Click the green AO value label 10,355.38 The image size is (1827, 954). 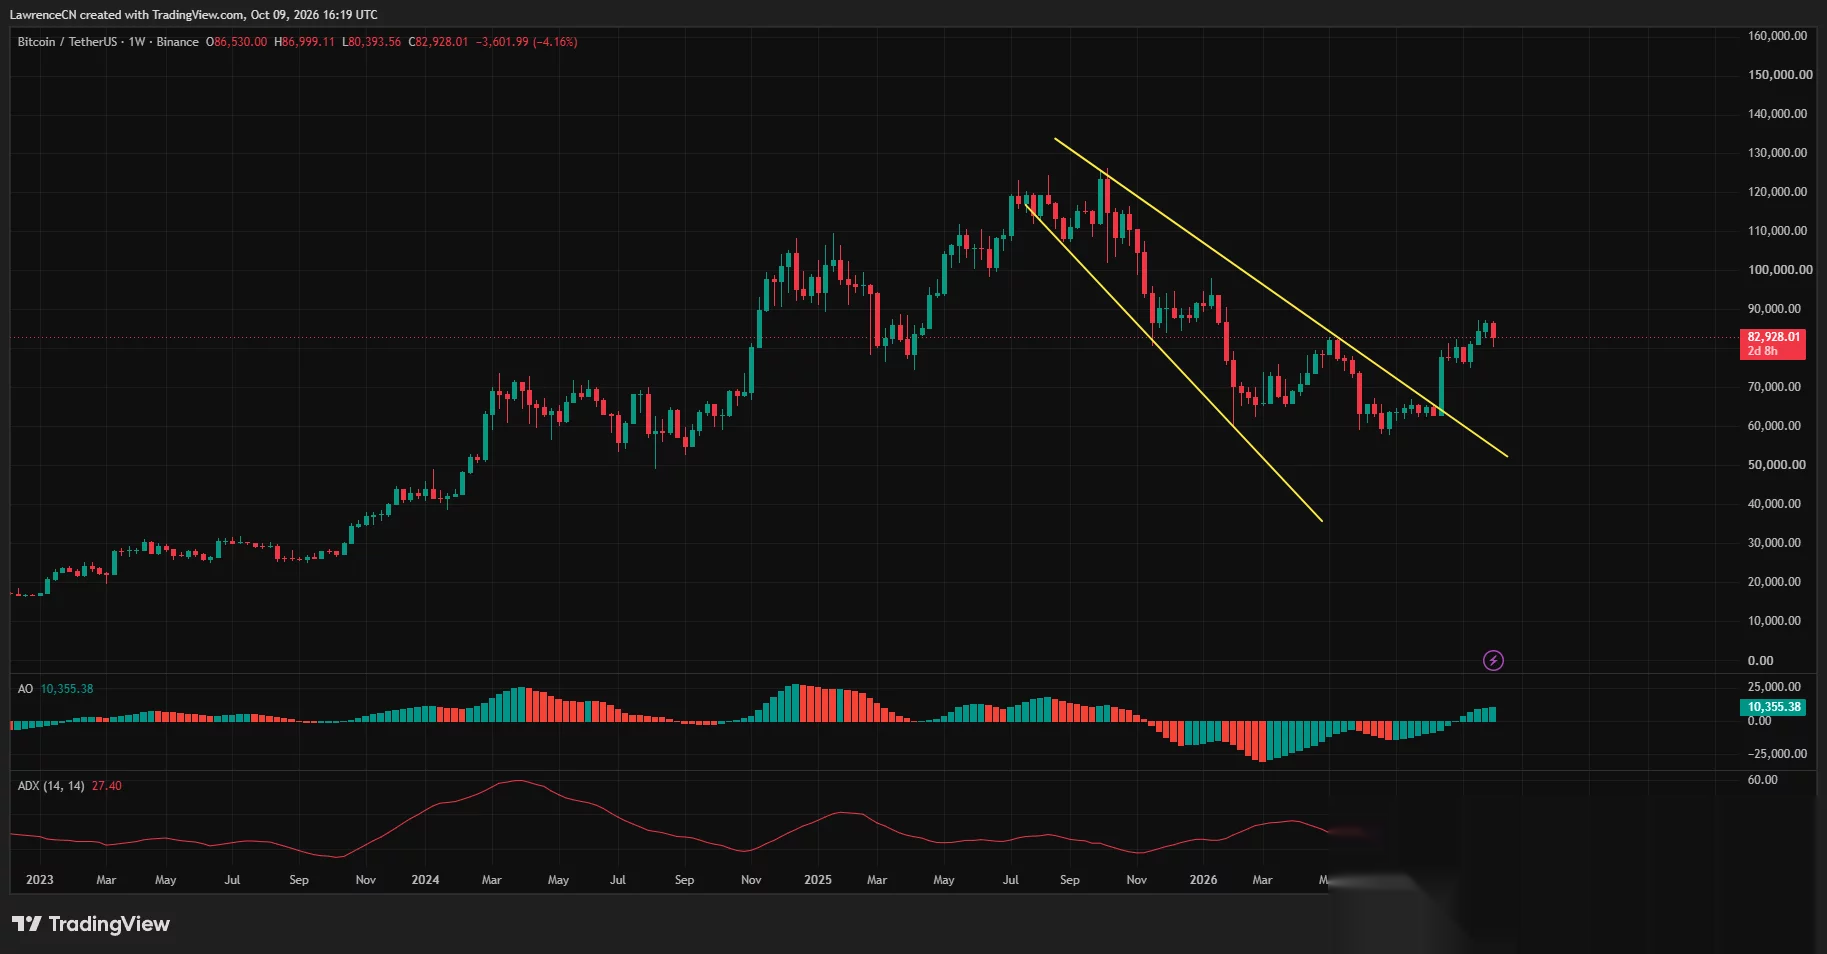click(1773, 707)
